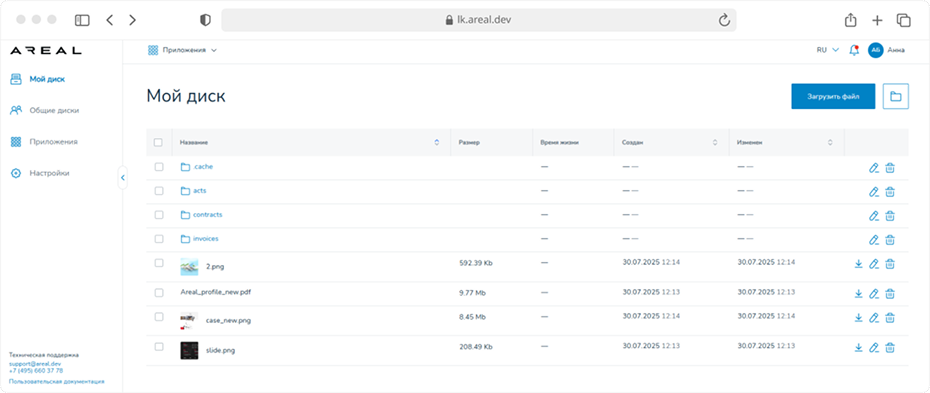930x393 pixels.
Task: Check the contracts folder checkbox
Action: coord(158,215)
